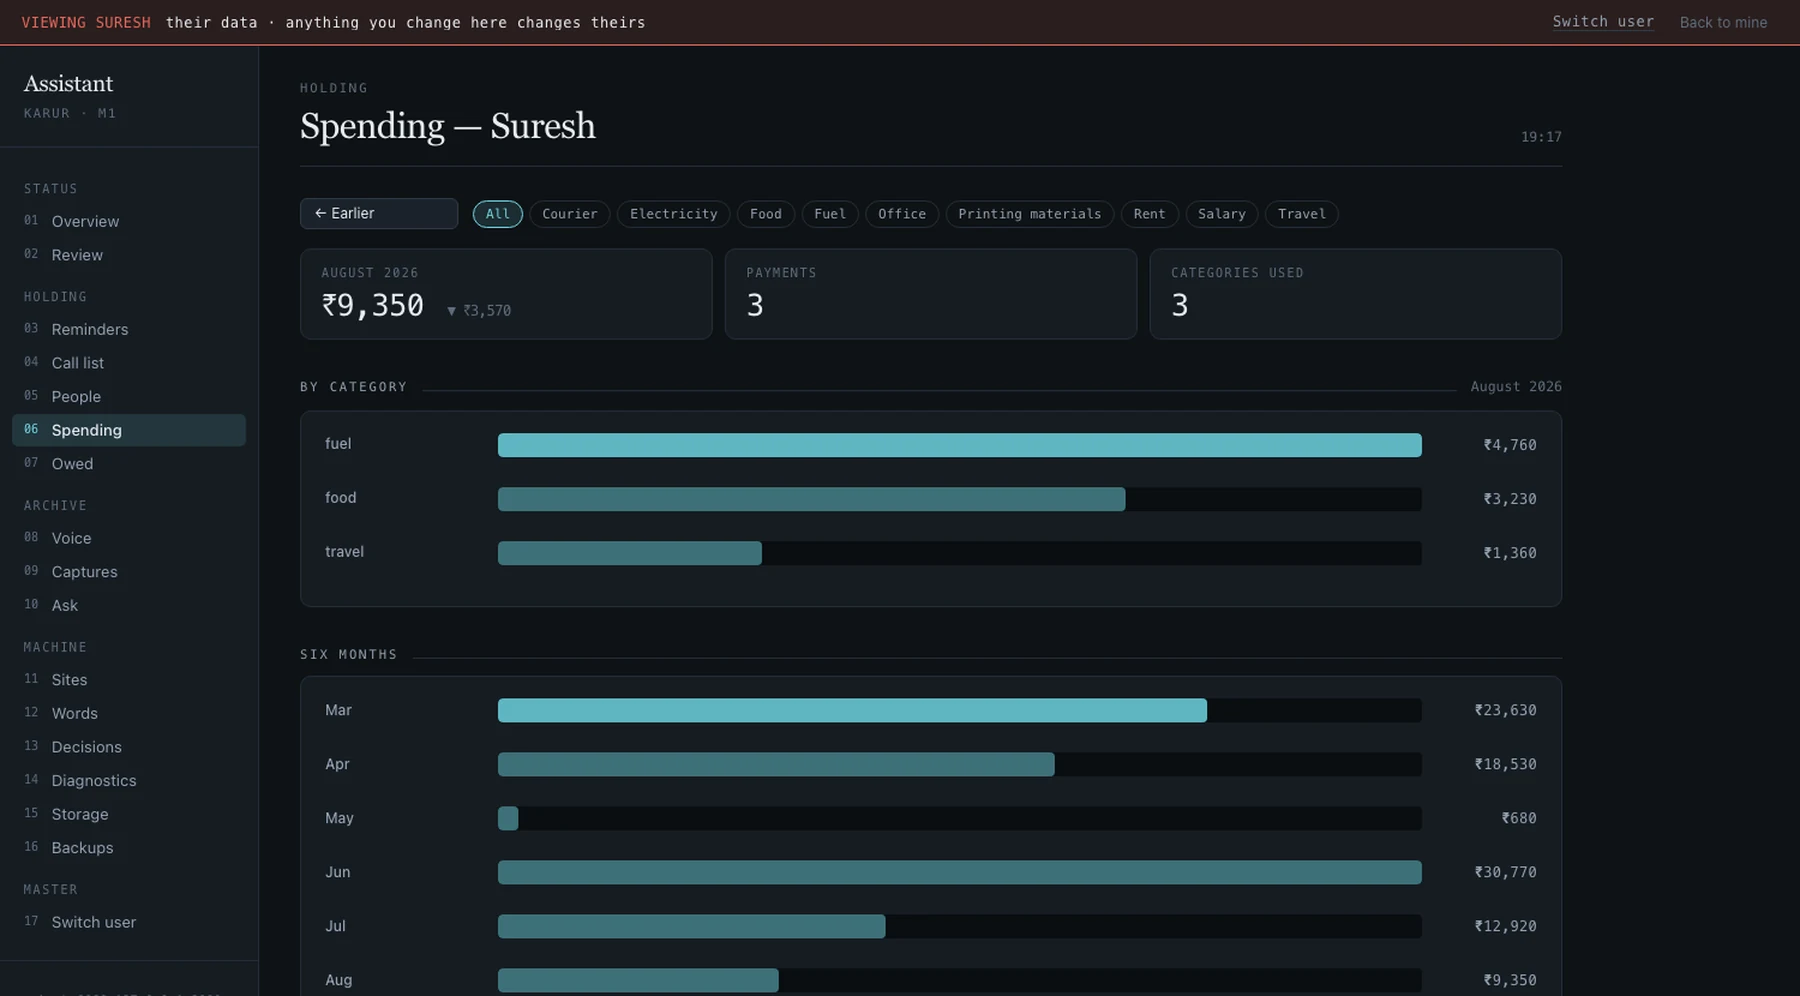The height and width of the screenshot is (996, 1800).
Task: Open Sites under Machine
Action: click(129, 680)
